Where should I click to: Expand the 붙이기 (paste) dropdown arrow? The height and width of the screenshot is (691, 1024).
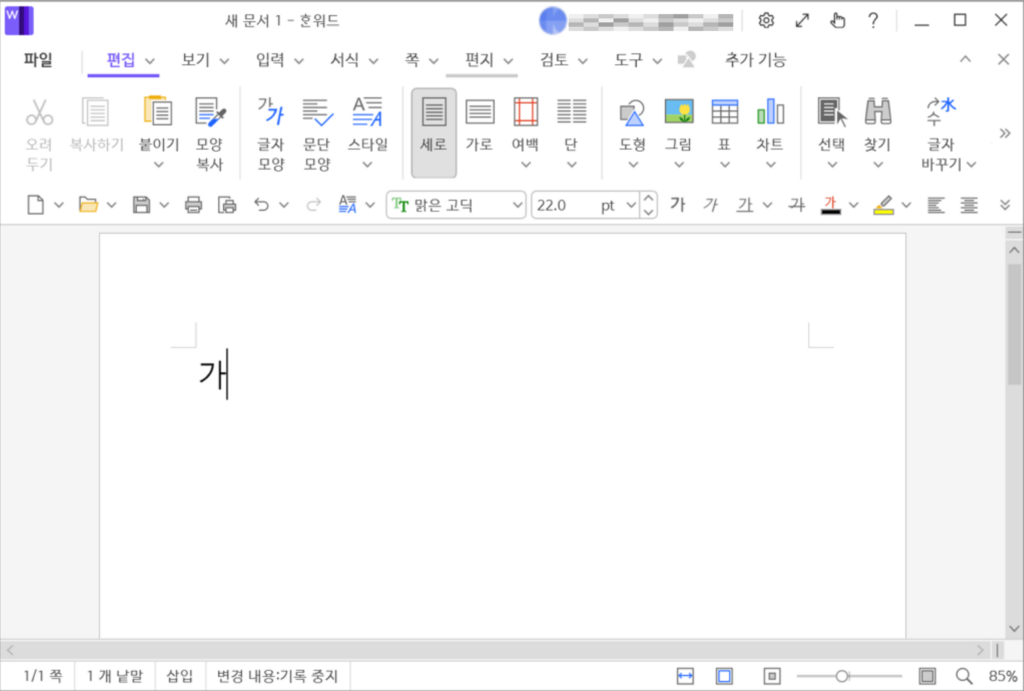(158, 165)
